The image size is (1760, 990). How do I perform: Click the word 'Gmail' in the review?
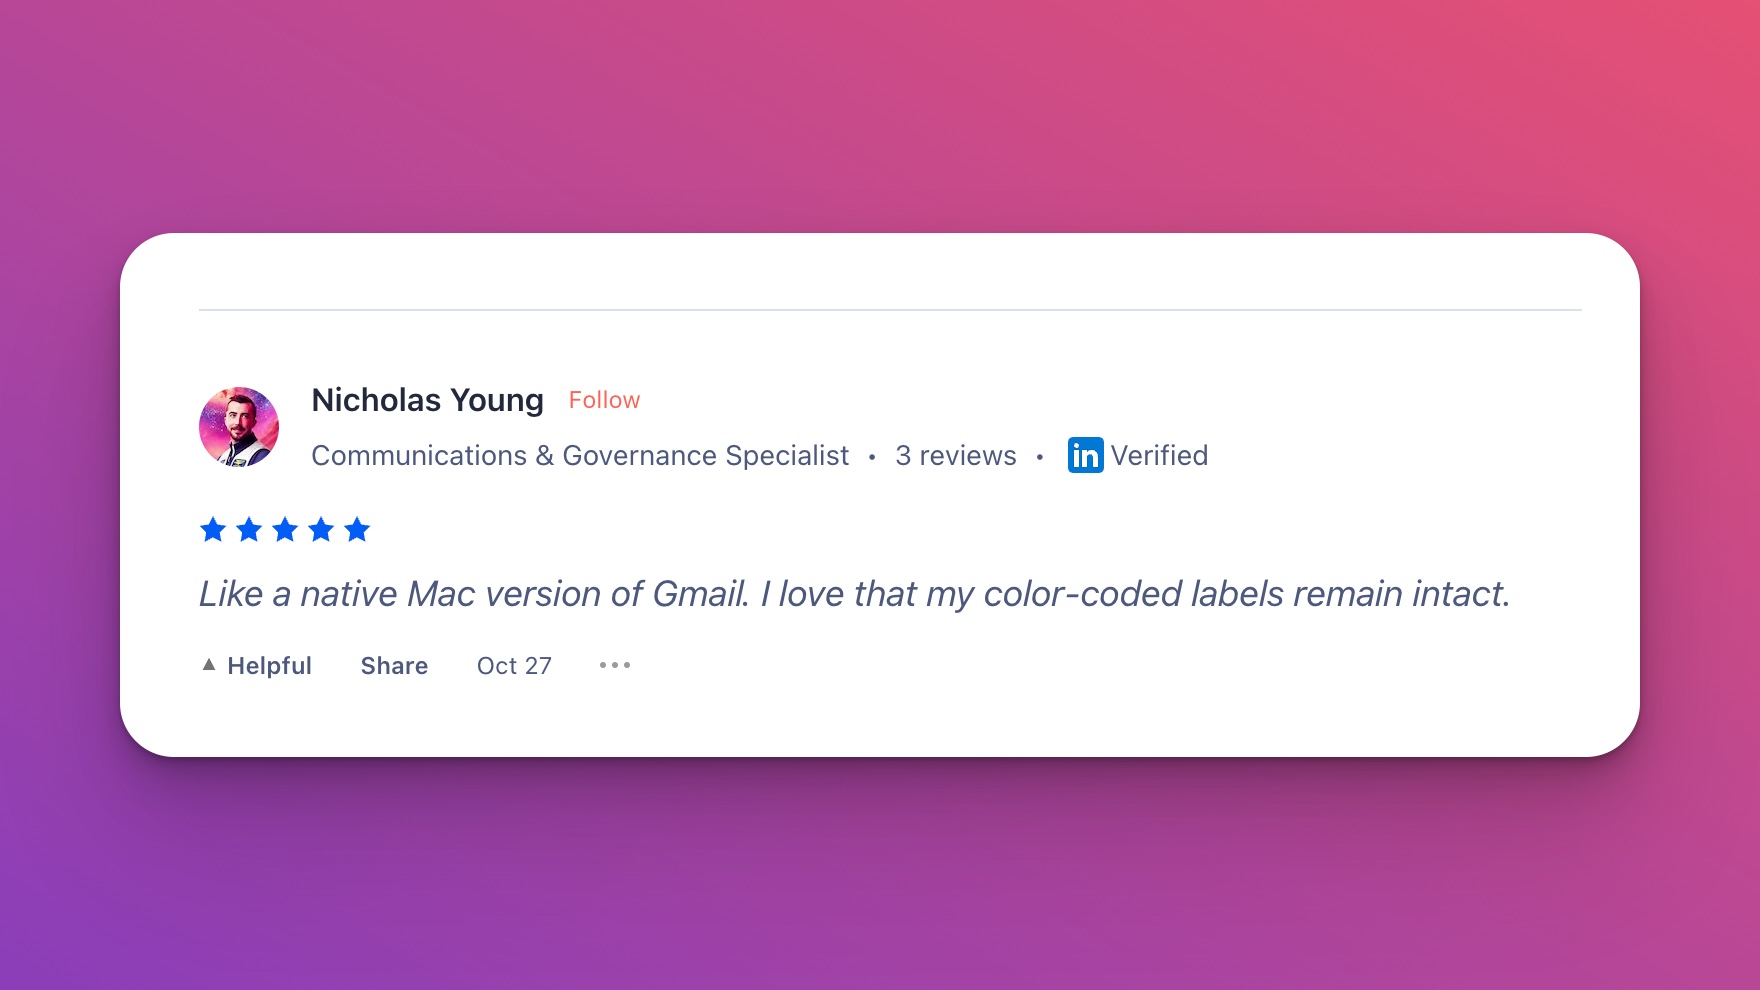pyautogui.click(x=699, y=594)
